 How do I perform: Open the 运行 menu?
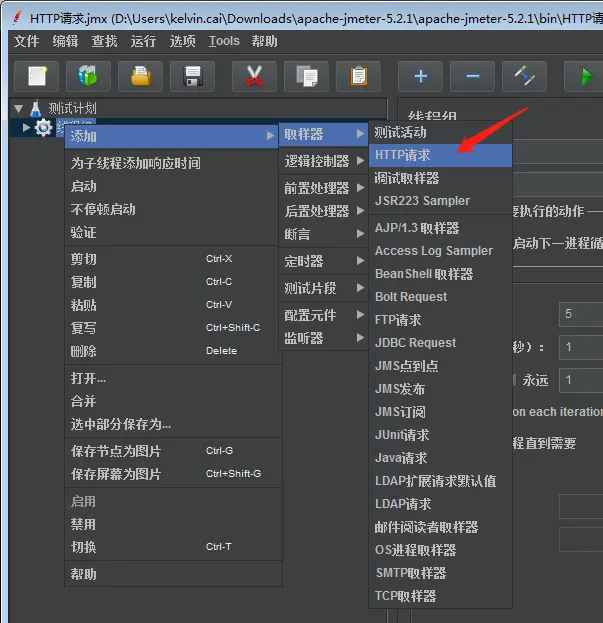[143, 41]
